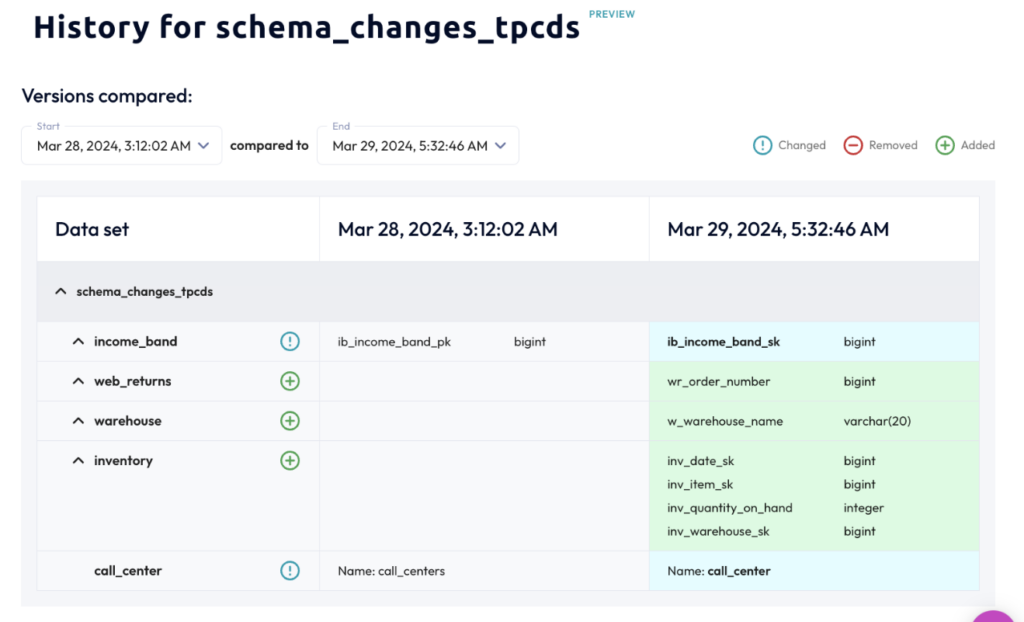
Task: Click the Changed icon beside call_center
Action: [x=290, y=570]
